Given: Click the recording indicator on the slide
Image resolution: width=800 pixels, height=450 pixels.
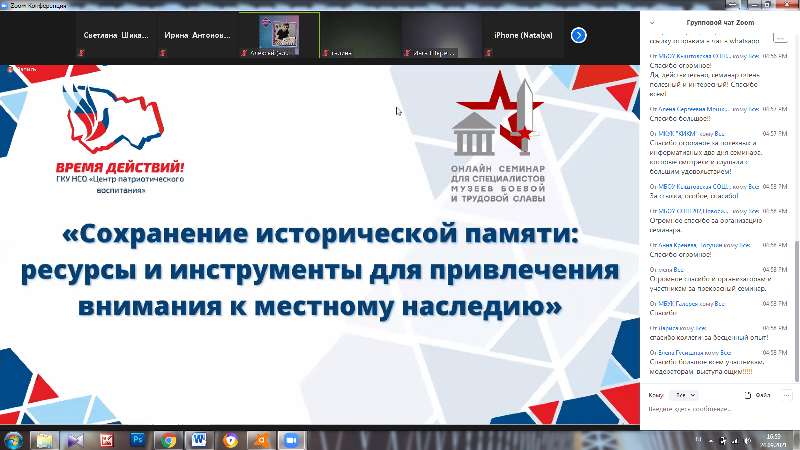Looking at the screenshot, I should click(22, 69).
